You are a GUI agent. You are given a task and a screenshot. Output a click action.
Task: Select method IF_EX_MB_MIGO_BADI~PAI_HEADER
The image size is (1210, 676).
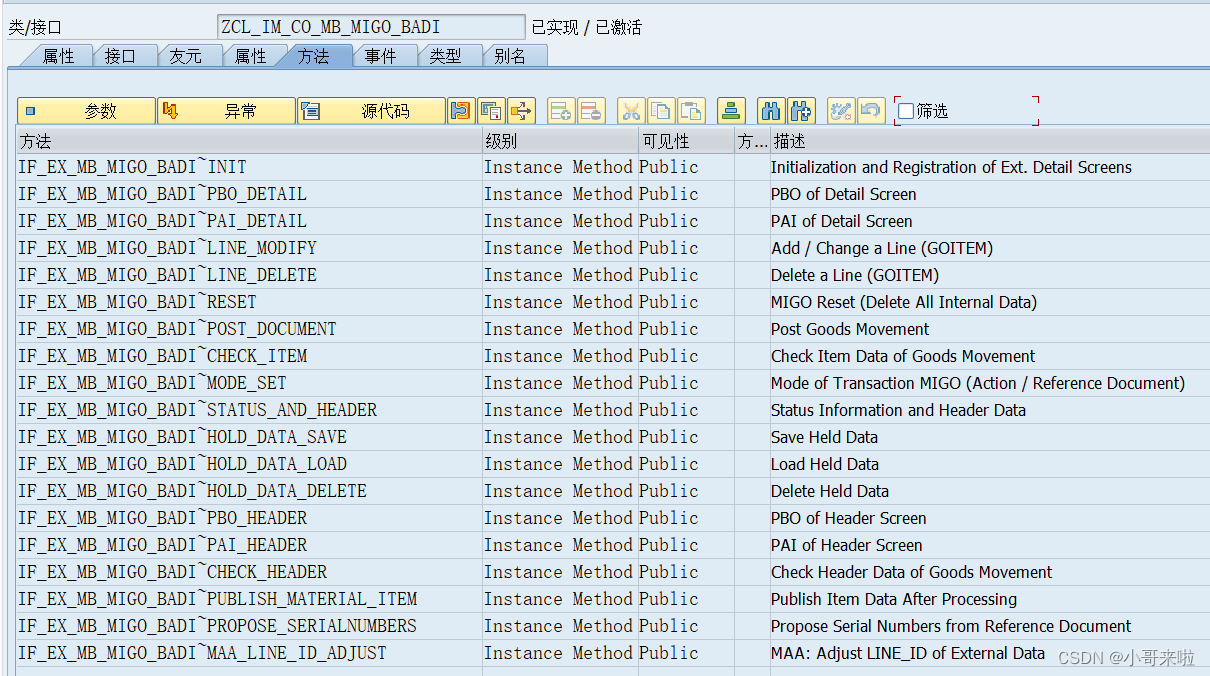[162, 545]
